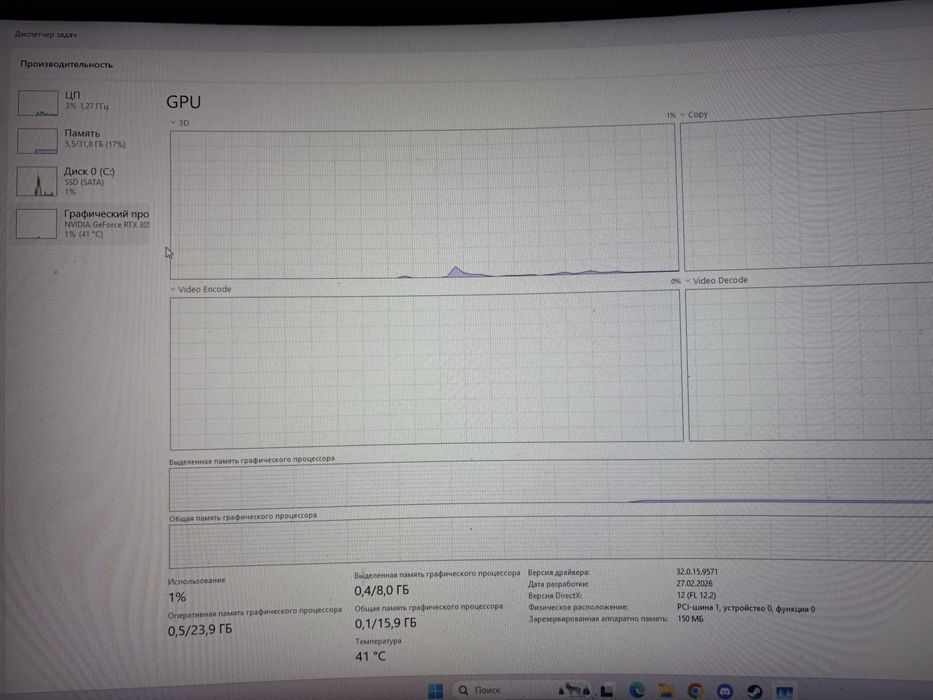Click the 41 °C temperature value
The height and width of the screenshot is (700, 933).
370,657
